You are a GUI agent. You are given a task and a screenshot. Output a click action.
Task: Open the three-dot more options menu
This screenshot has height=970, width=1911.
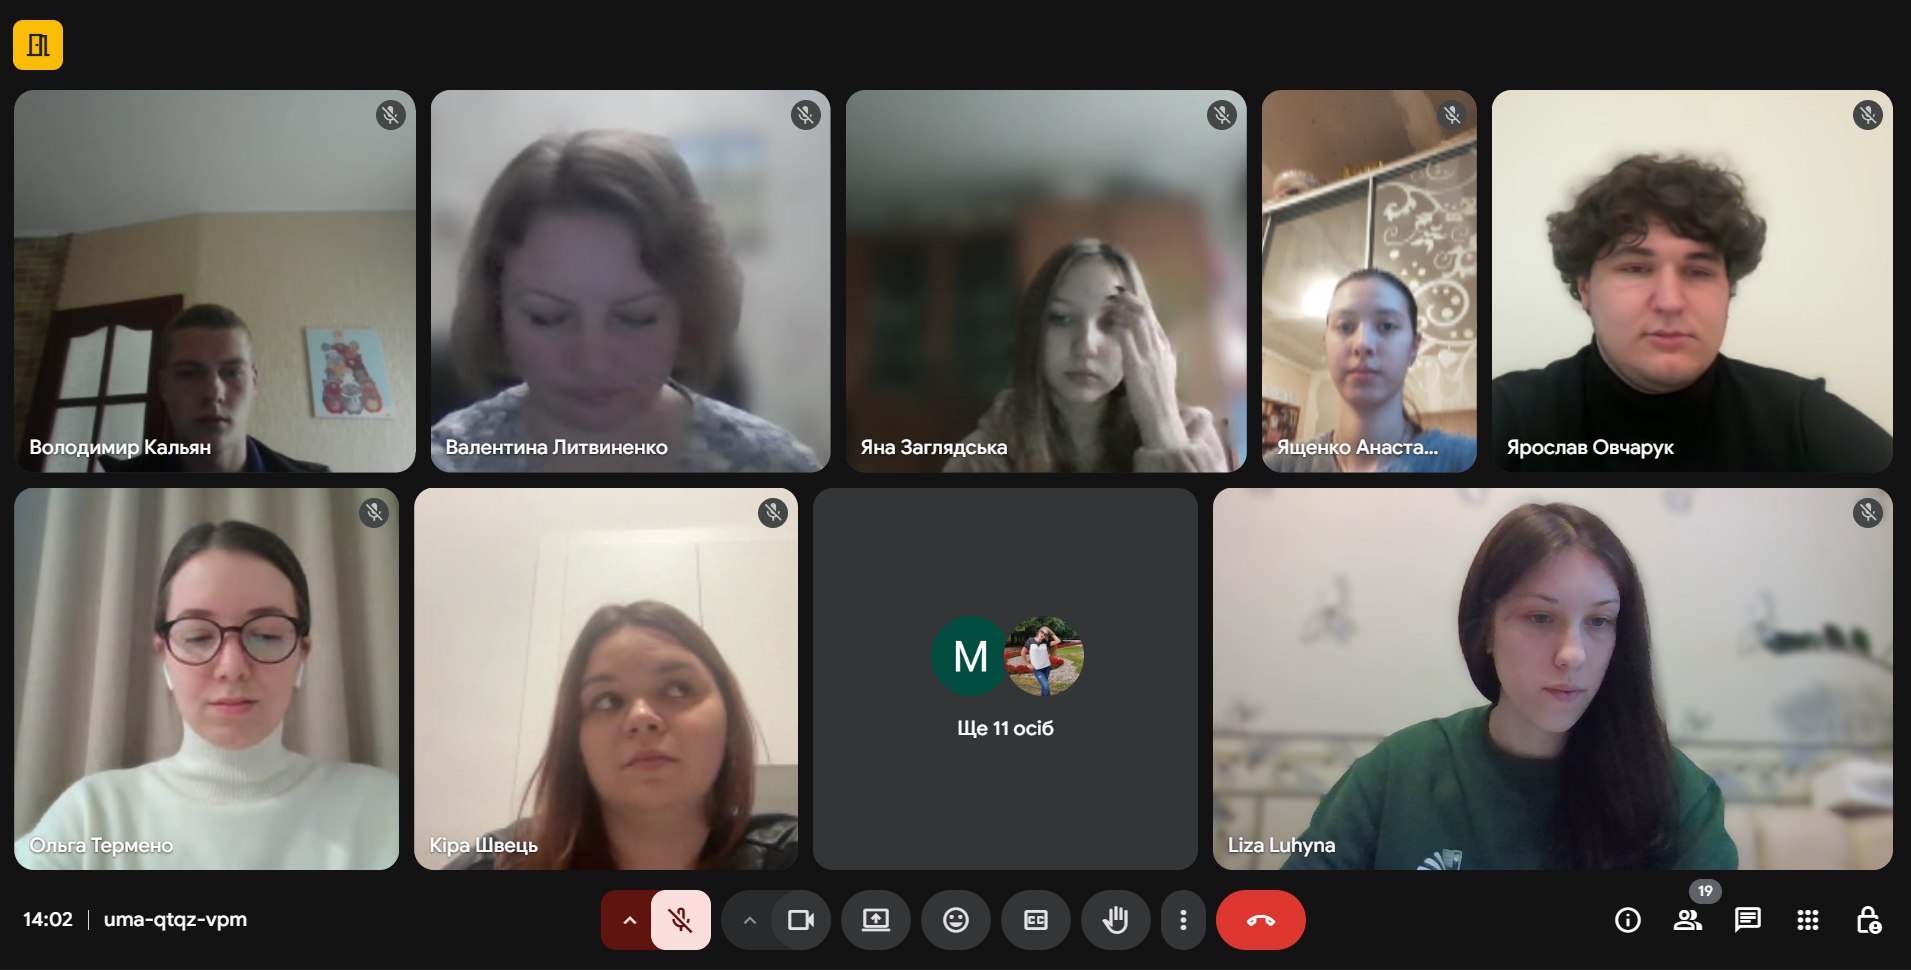(1183, 920)
